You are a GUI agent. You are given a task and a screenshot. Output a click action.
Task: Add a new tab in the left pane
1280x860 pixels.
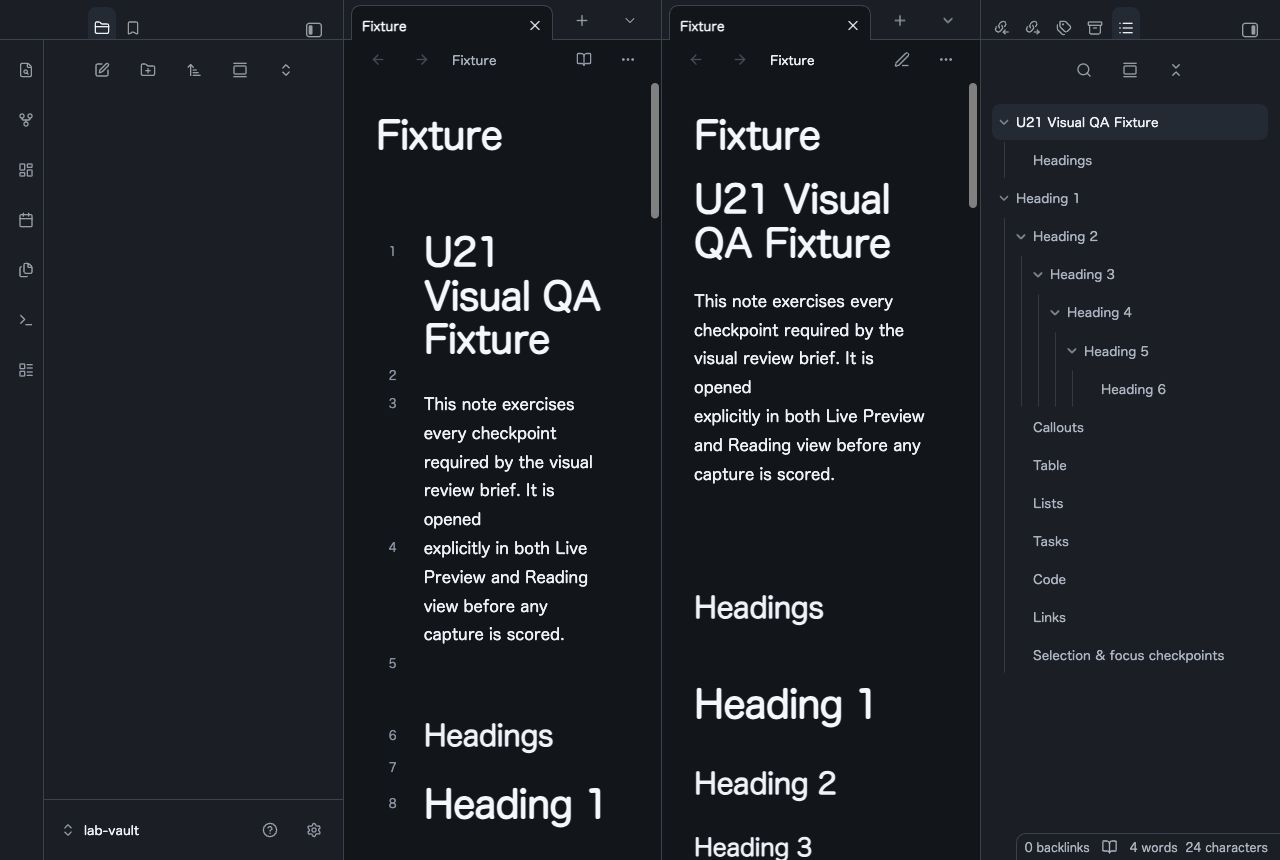582,20
